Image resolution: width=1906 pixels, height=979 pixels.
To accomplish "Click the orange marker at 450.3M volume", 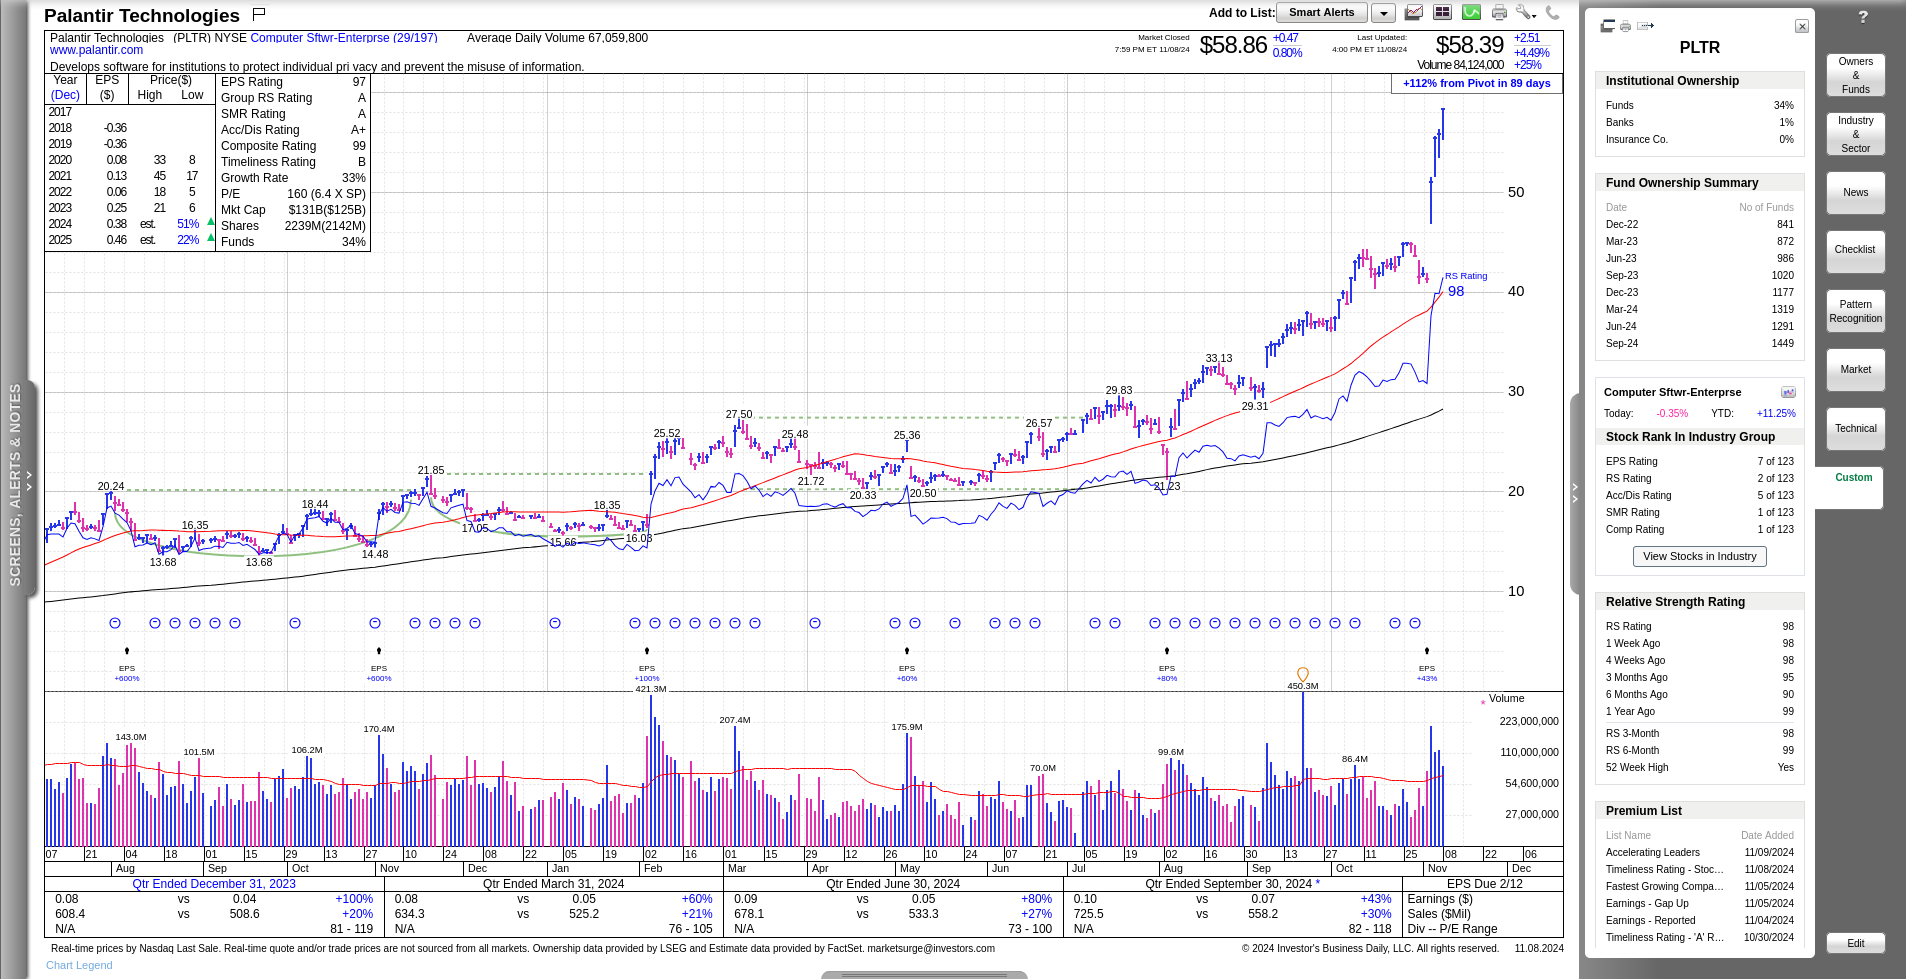I will point(1302,674).
